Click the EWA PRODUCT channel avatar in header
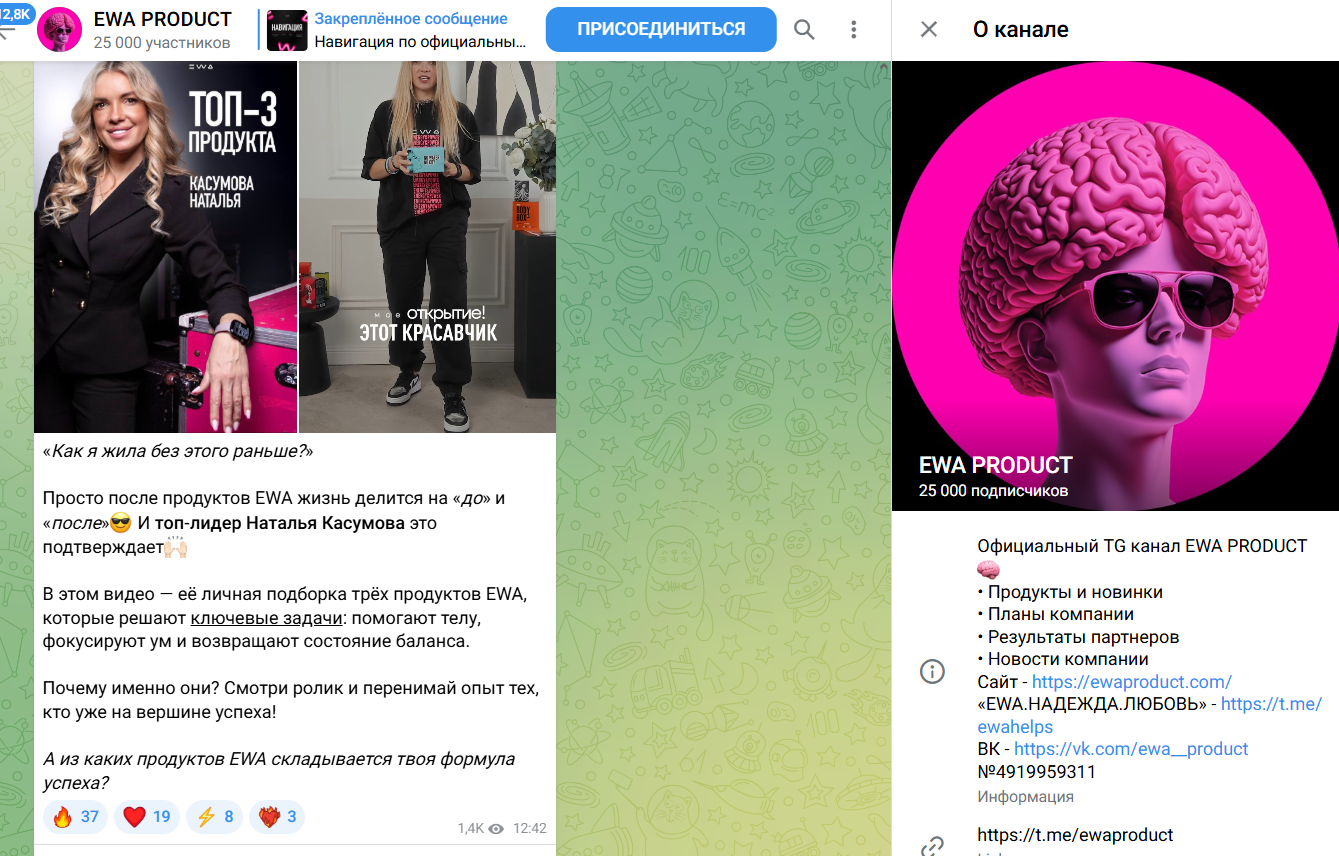1339x856 pixels. point(59,30)
